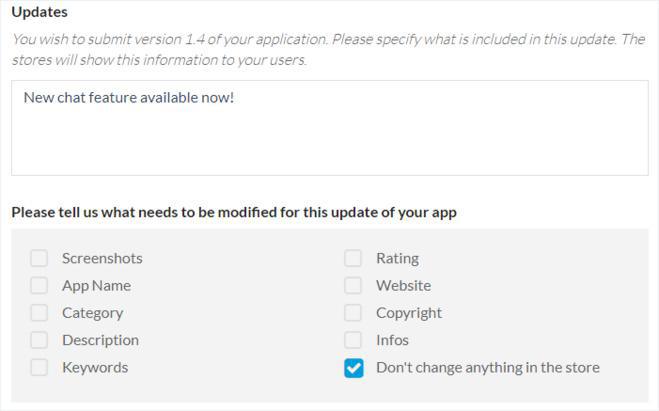The width and height of the screenshot is (659, 411).
Task: Click the "Website" label text
Action: 403,285
